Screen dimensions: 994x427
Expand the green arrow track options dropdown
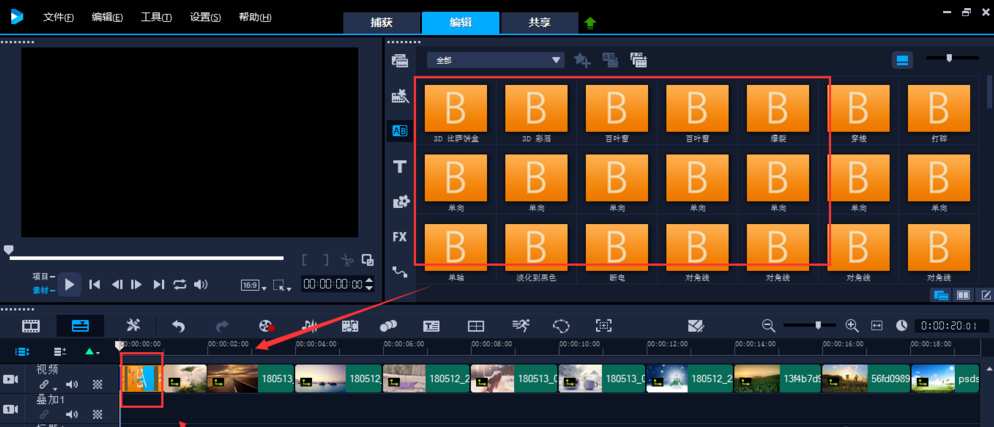coord(92,352)
